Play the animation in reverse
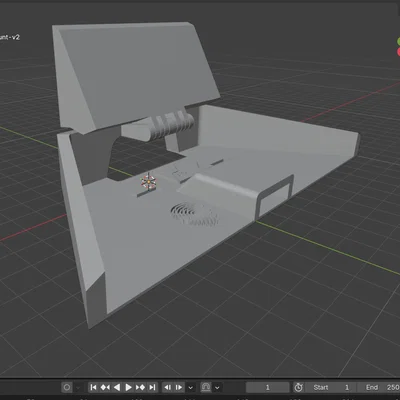400x400 pixels. pos(117,387)
